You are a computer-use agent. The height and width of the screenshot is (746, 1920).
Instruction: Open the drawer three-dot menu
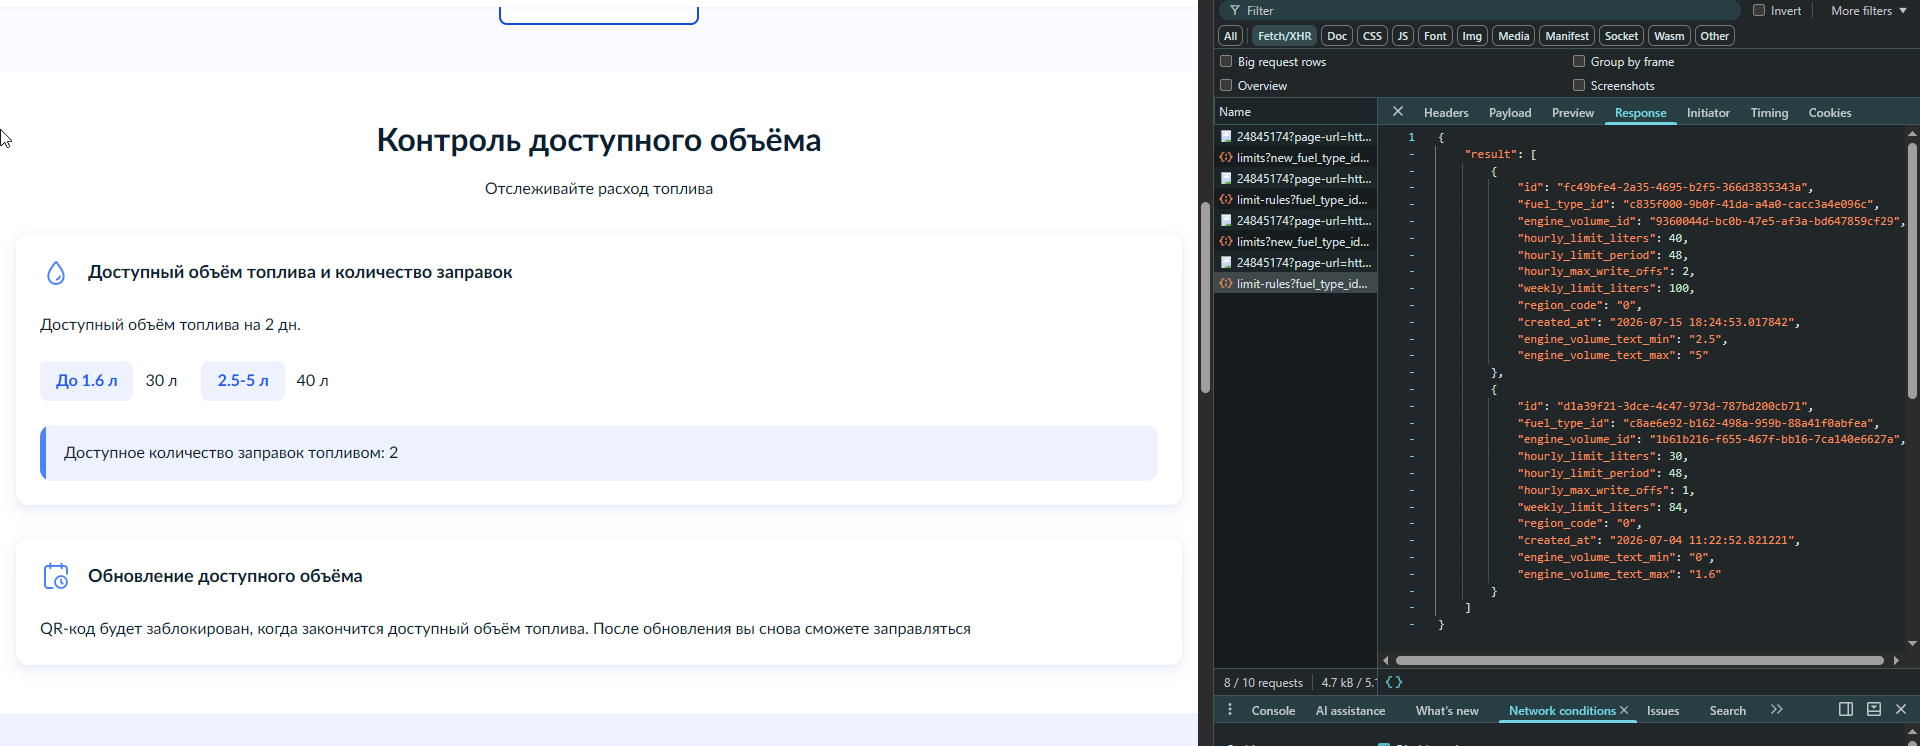point(1230,709)
